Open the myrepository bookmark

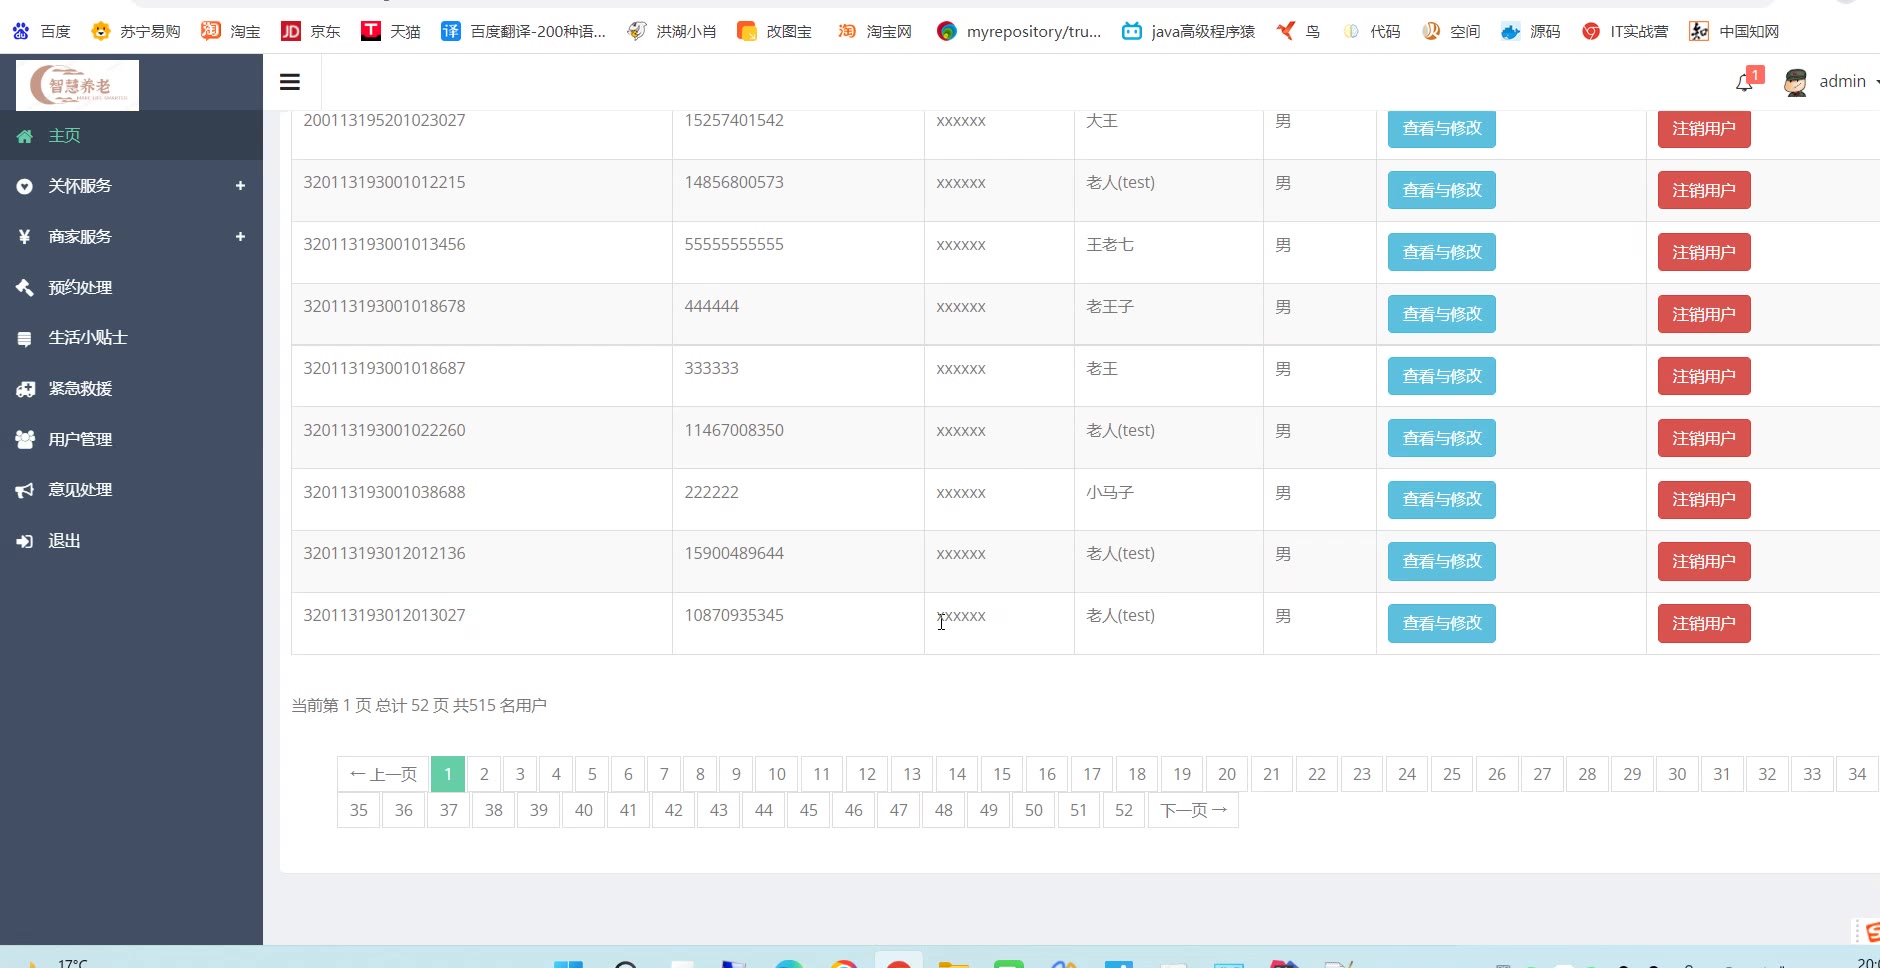(x=1019, y=31)
